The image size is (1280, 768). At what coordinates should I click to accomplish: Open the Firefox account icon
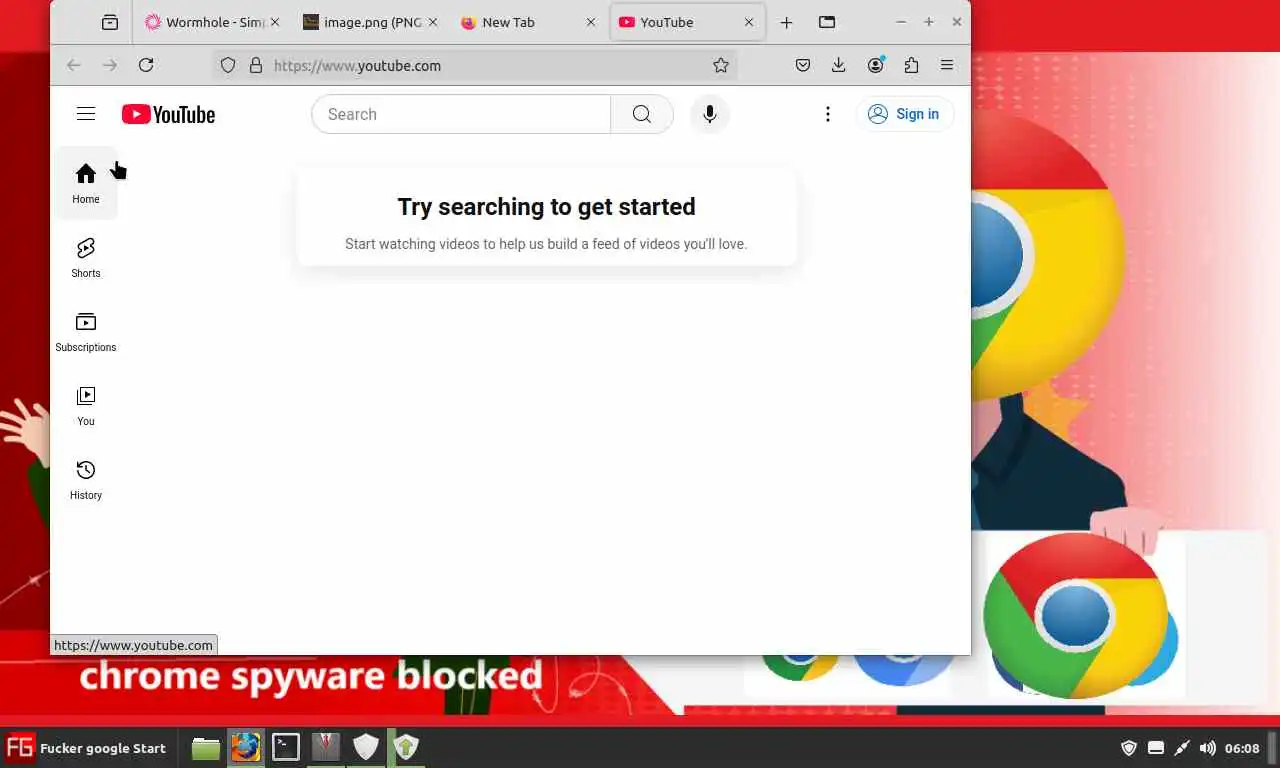pyautogui.click(x=876, y=65)
